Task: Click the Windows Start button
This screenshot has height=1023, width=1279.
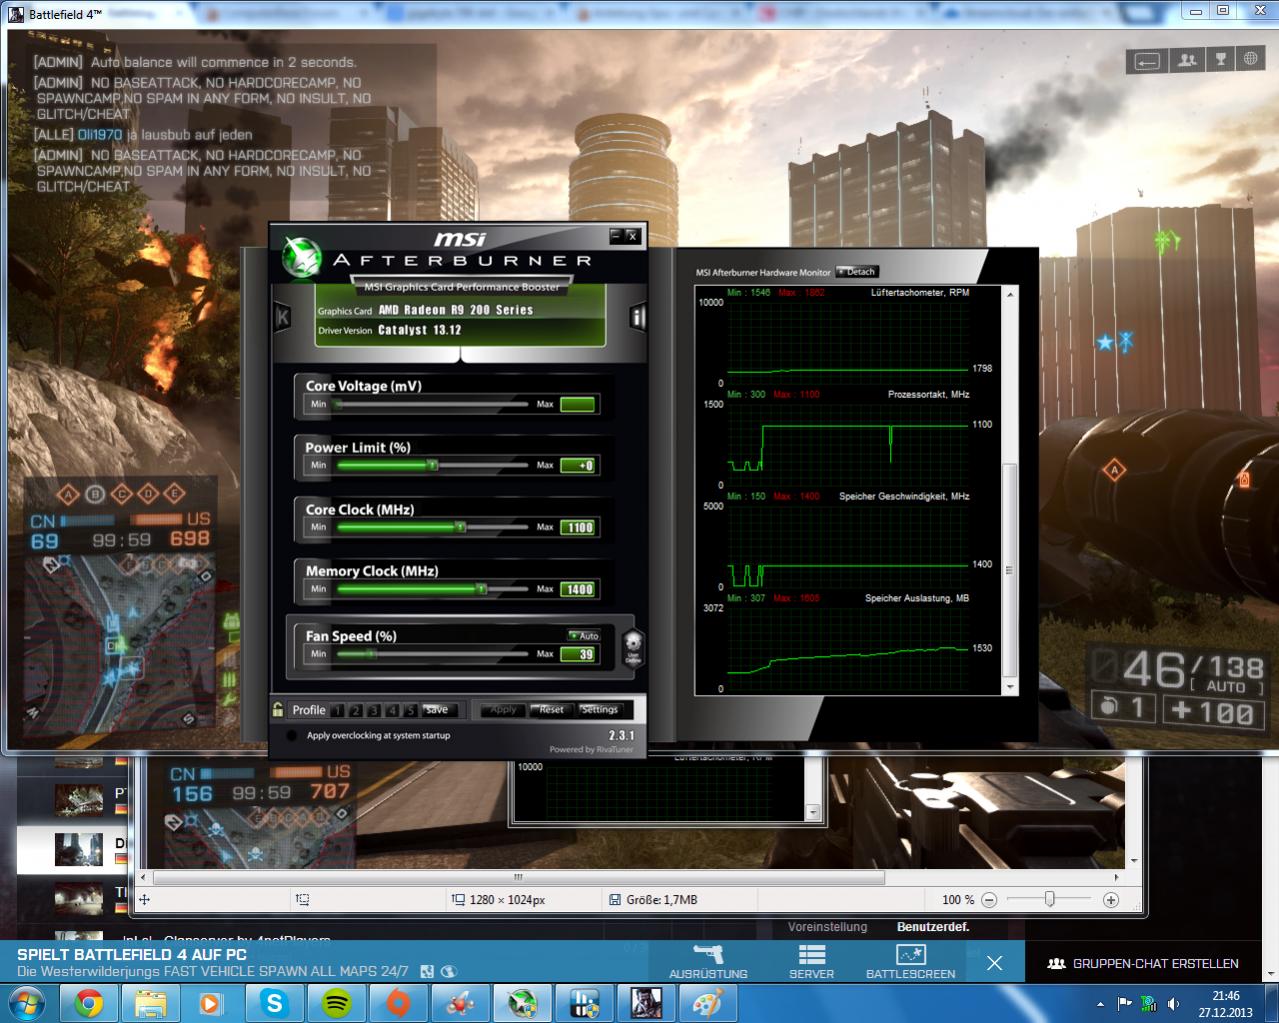Action: click(27, 1003)
